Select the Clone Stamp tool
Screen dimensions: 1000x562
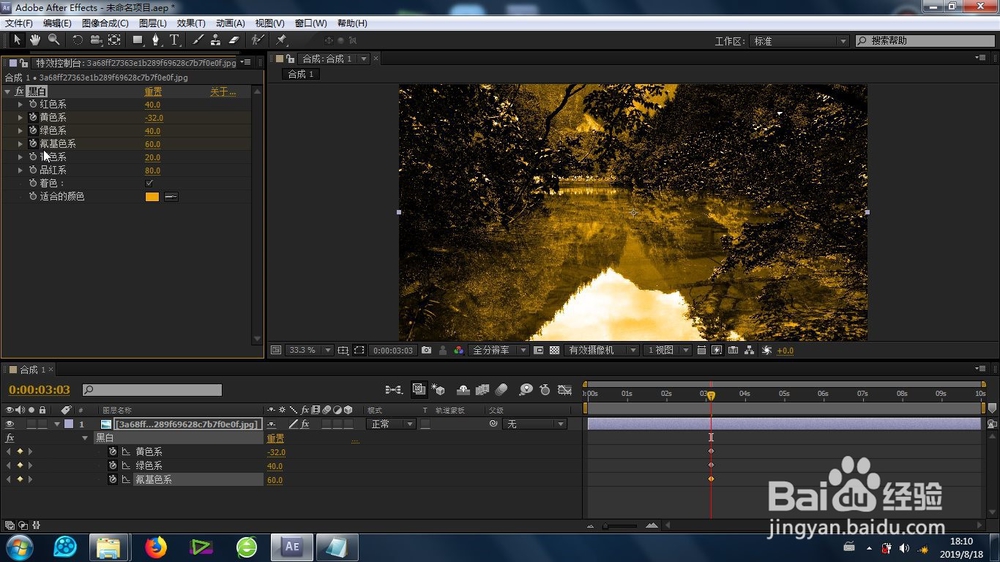click(x=216, y=40)
